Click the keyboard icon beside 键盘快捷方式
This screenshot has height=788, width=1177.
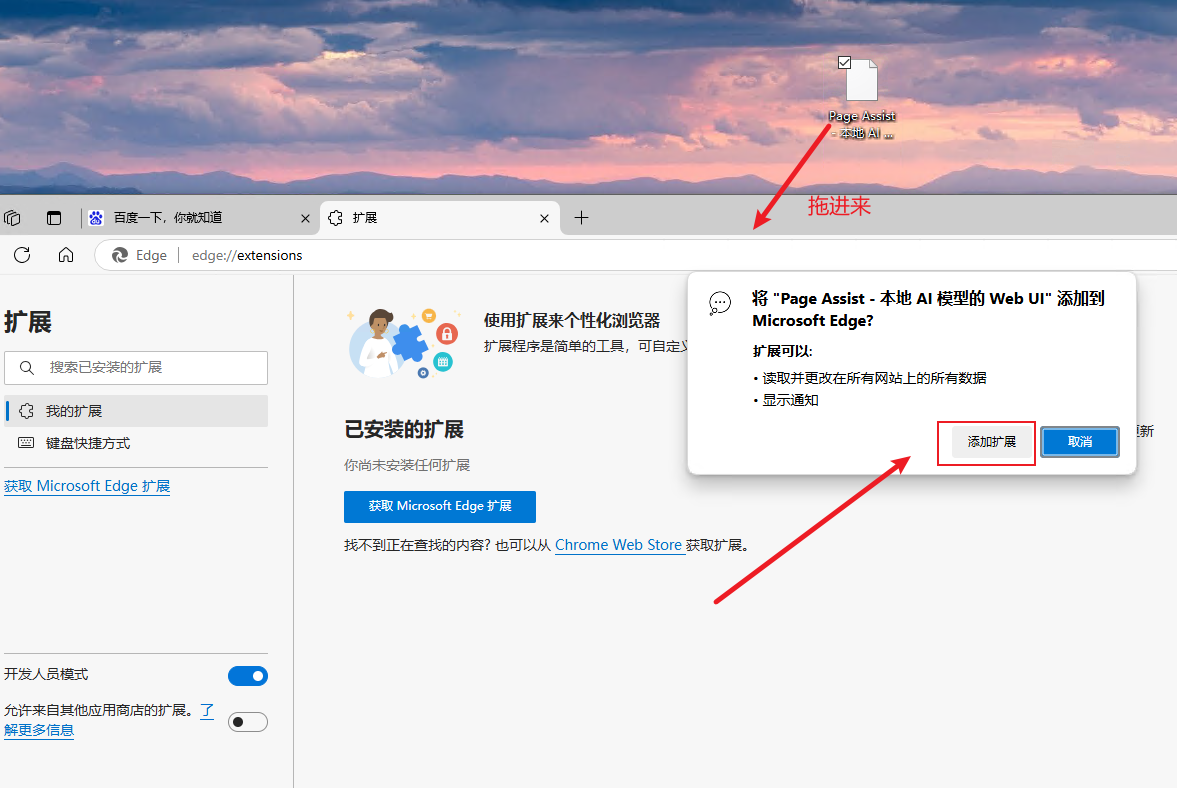(26, 443)
